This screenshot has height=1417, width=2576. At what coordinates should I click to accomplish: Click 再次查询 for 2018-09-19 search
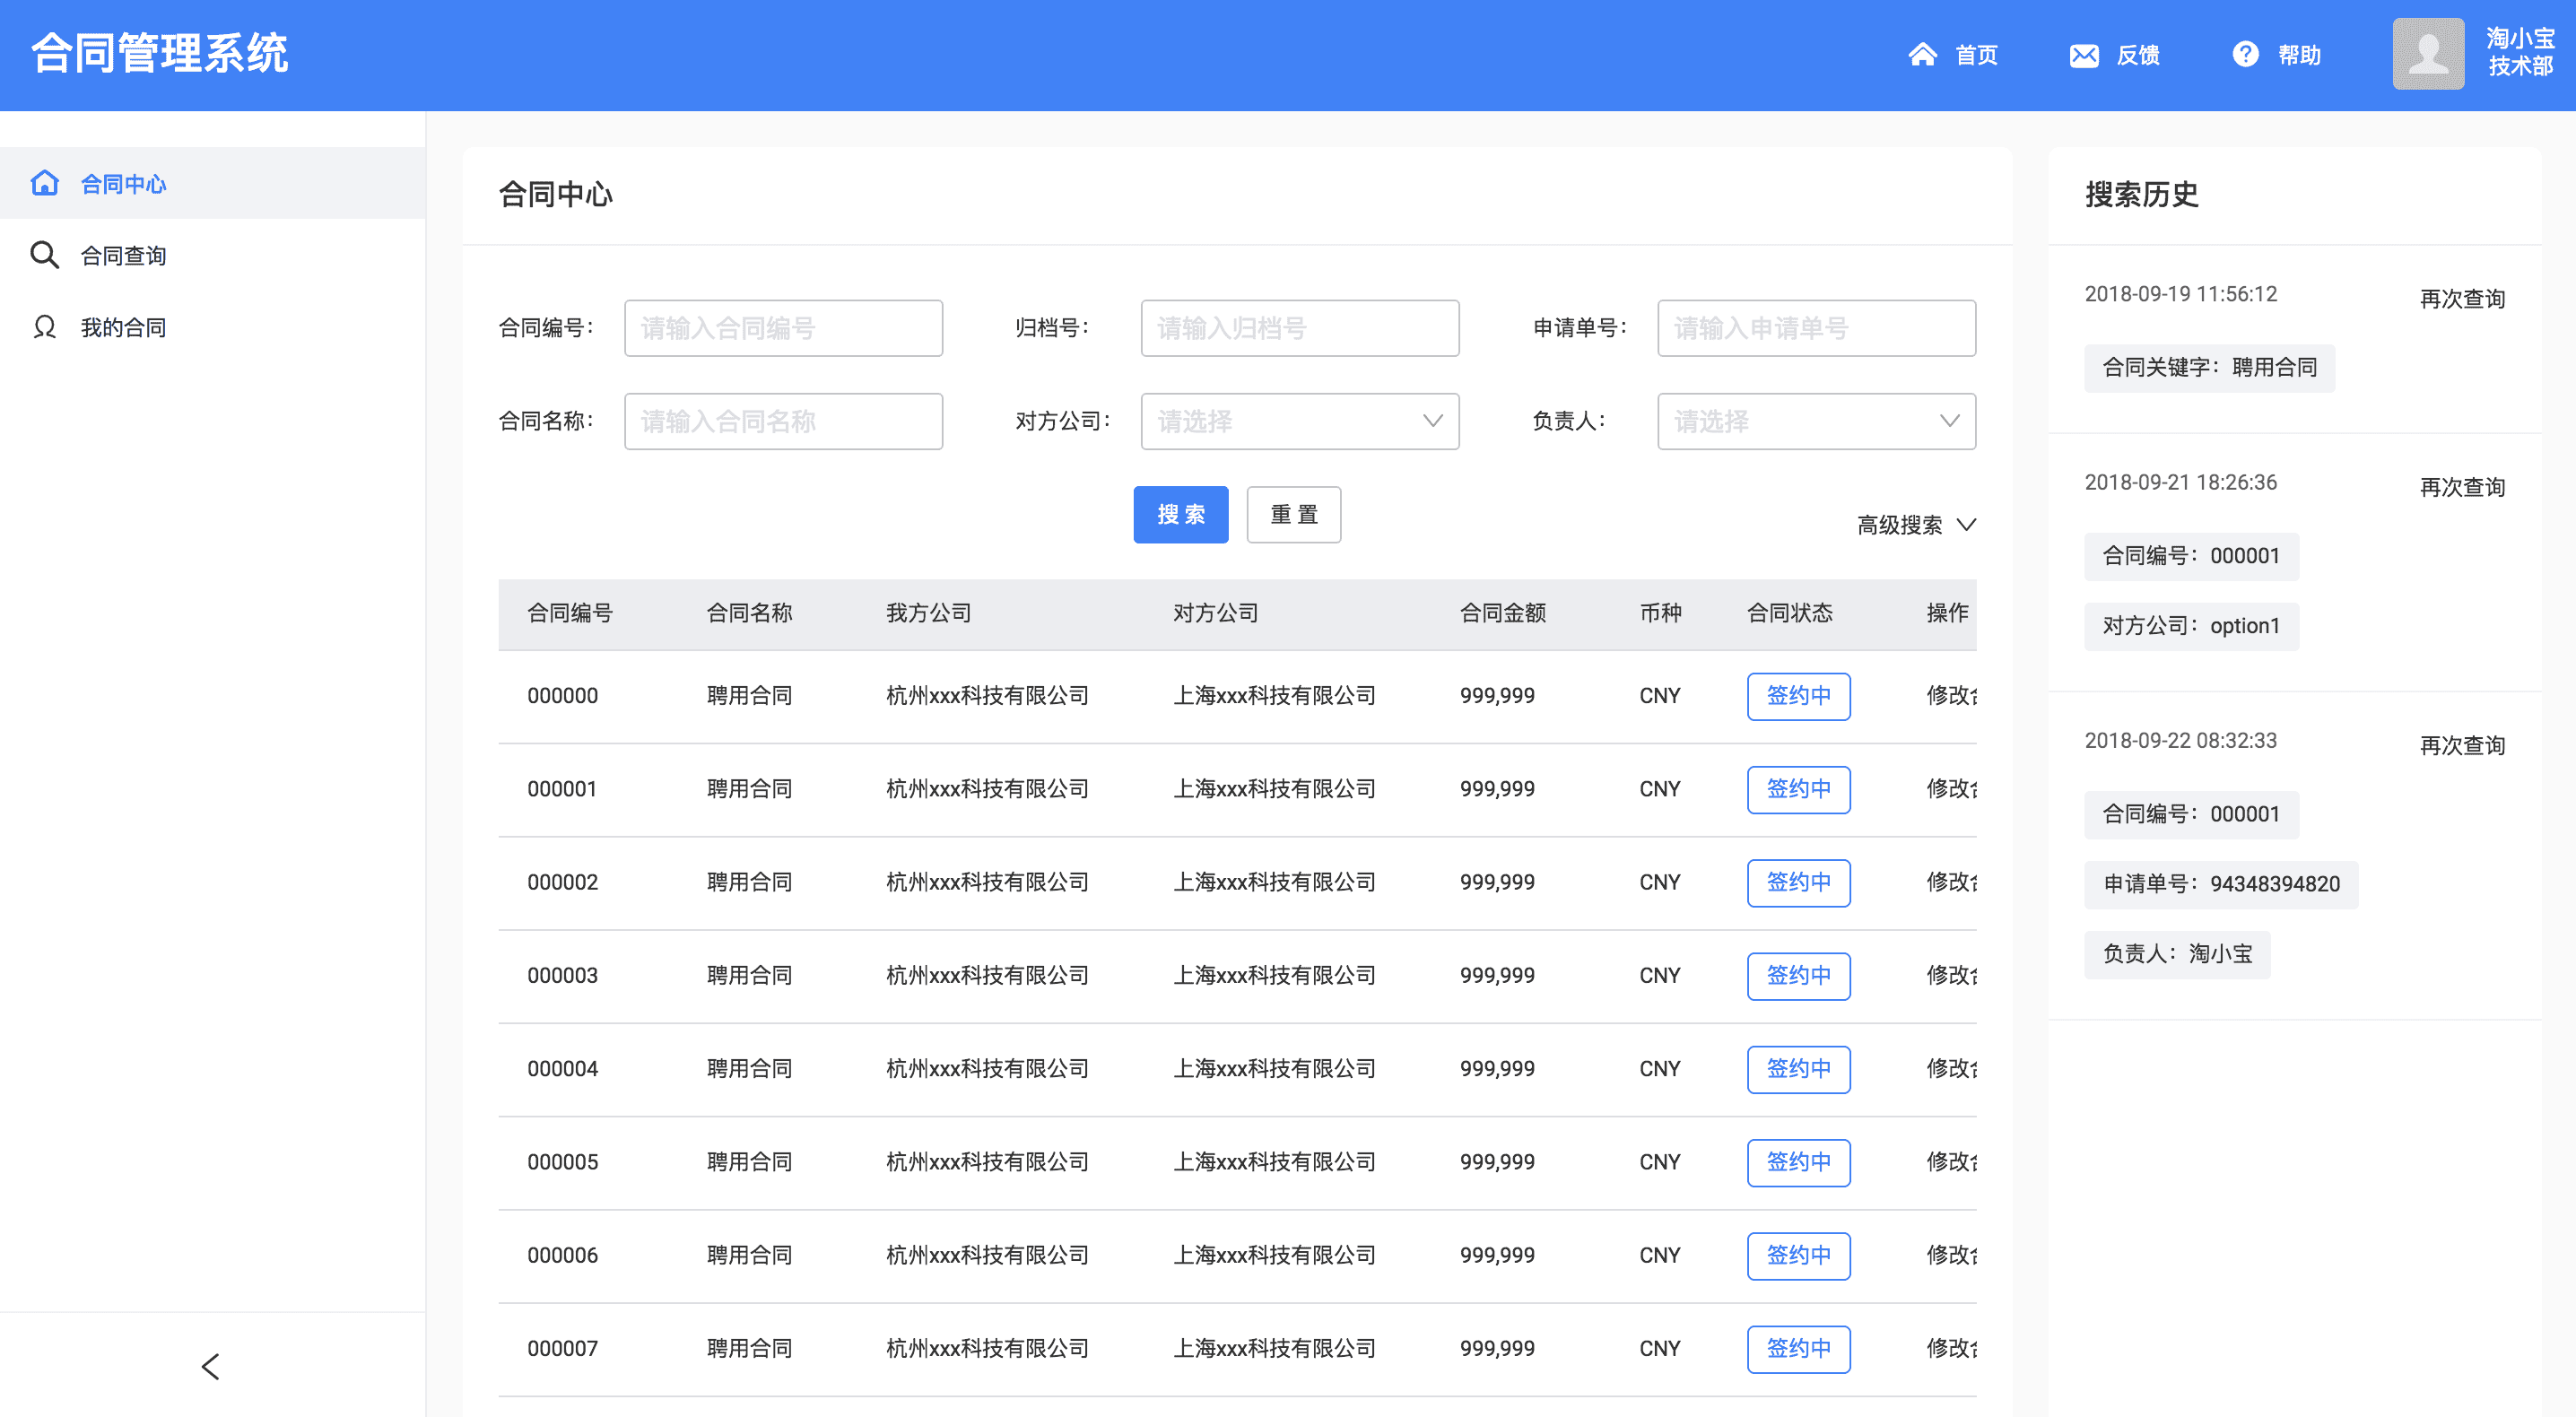(2462, 299)
